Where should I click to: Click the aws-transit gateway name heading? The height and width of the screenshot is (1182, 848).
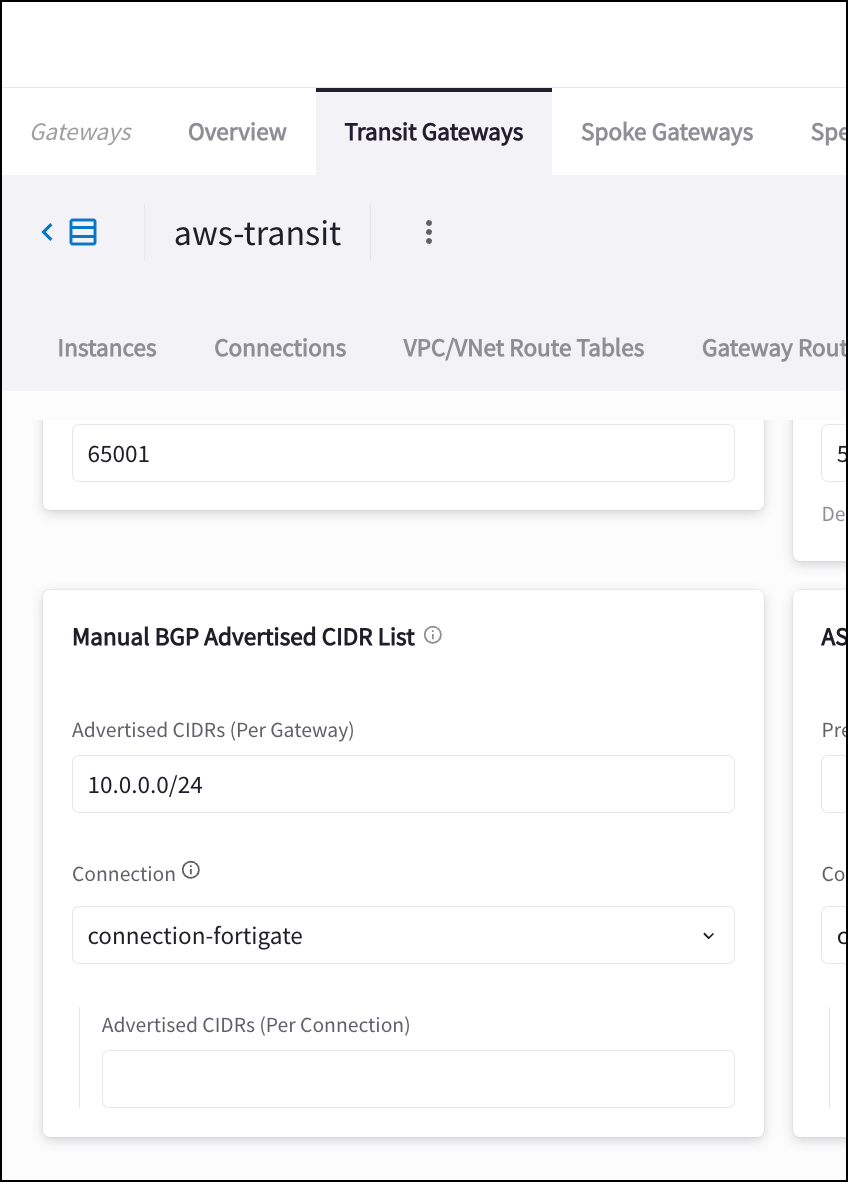tap(258, 233)
